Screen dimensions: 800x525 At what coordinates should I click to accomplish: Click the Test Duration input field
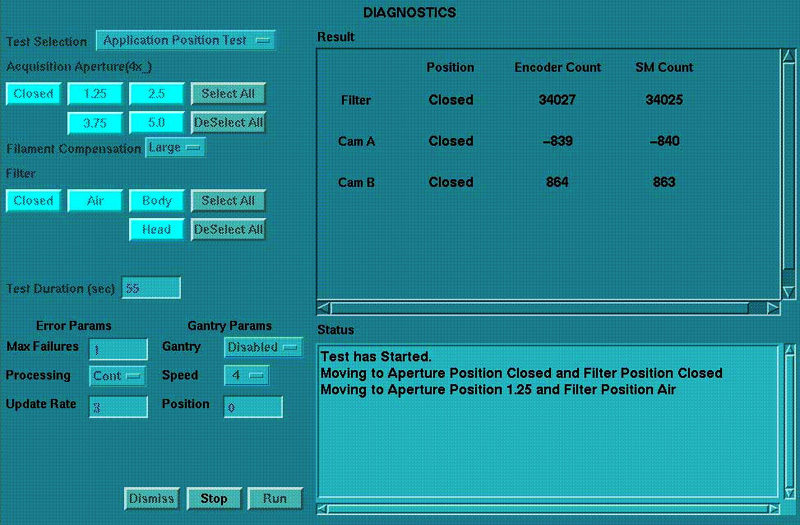tap(151, 288)
